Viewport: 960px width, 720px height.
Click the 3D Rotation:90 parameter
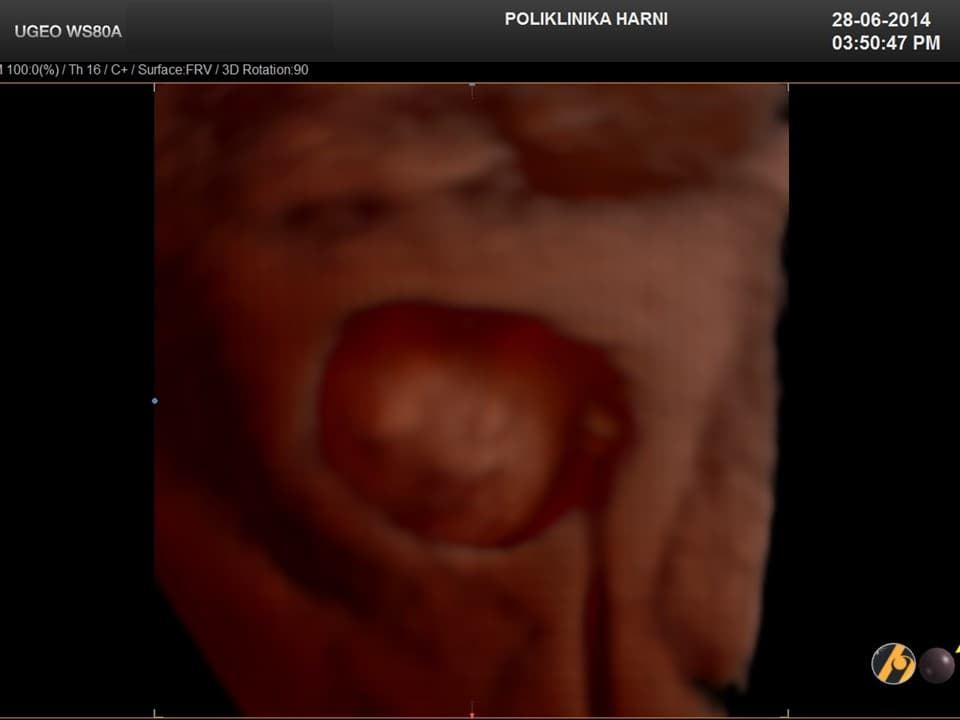point(262,70)
